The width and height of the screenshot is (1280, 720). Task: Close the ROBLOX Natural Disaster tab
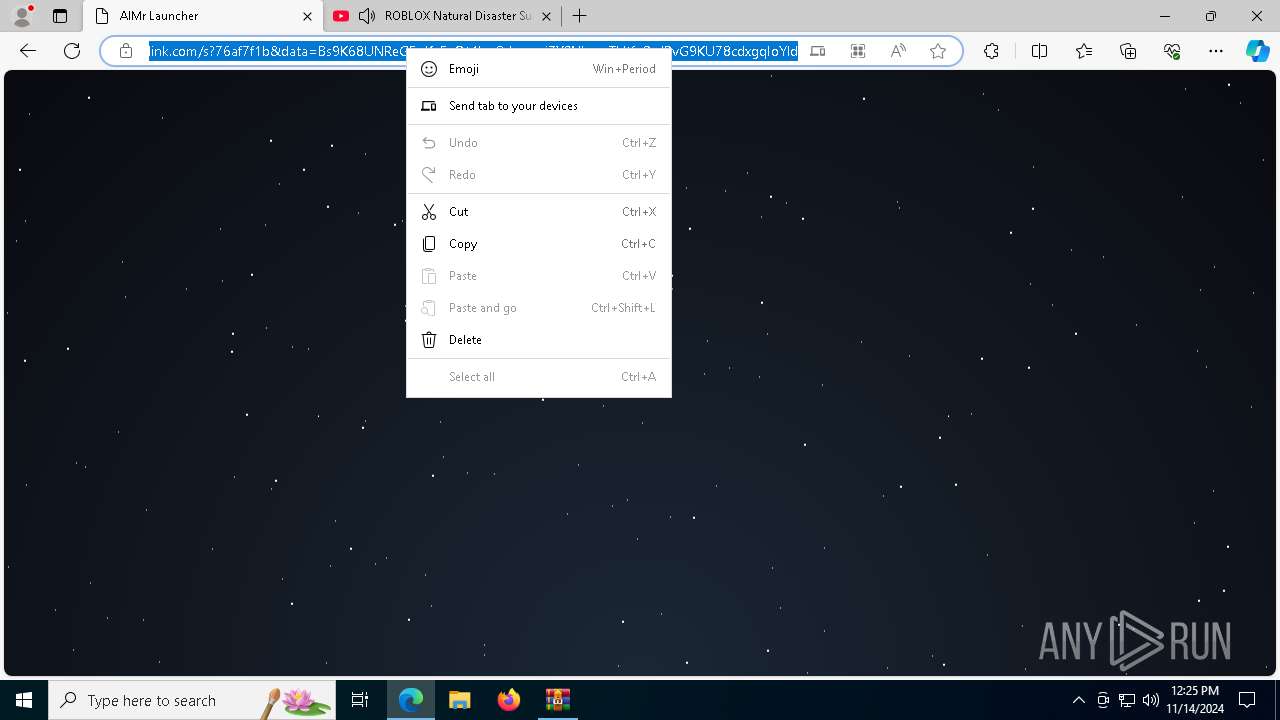pyautogui.click(x=546, y=16)
